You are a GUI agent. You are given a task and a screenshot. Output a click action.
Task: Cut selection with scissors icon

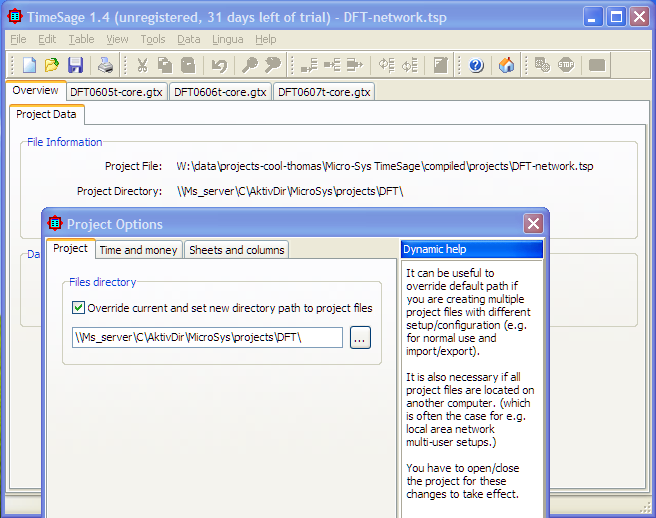(x=142, y=65)
